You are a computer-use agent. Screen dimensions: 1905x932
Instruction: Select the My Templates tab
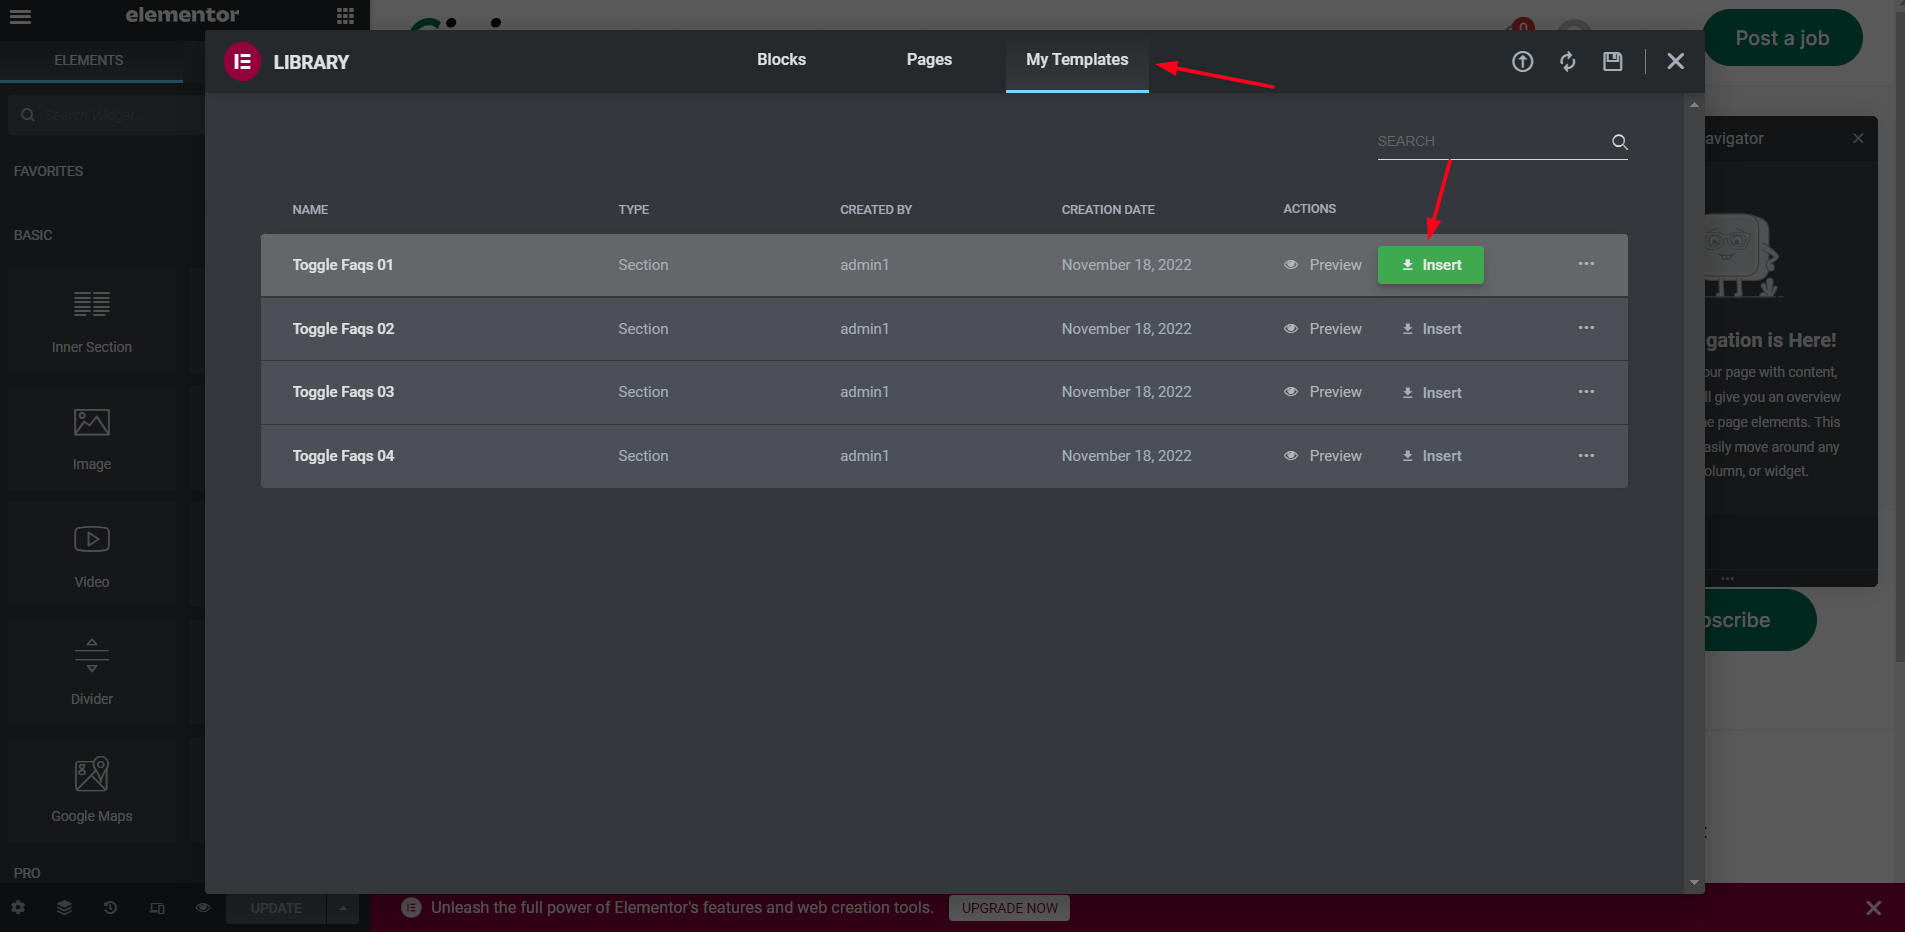pos(1076,60)
